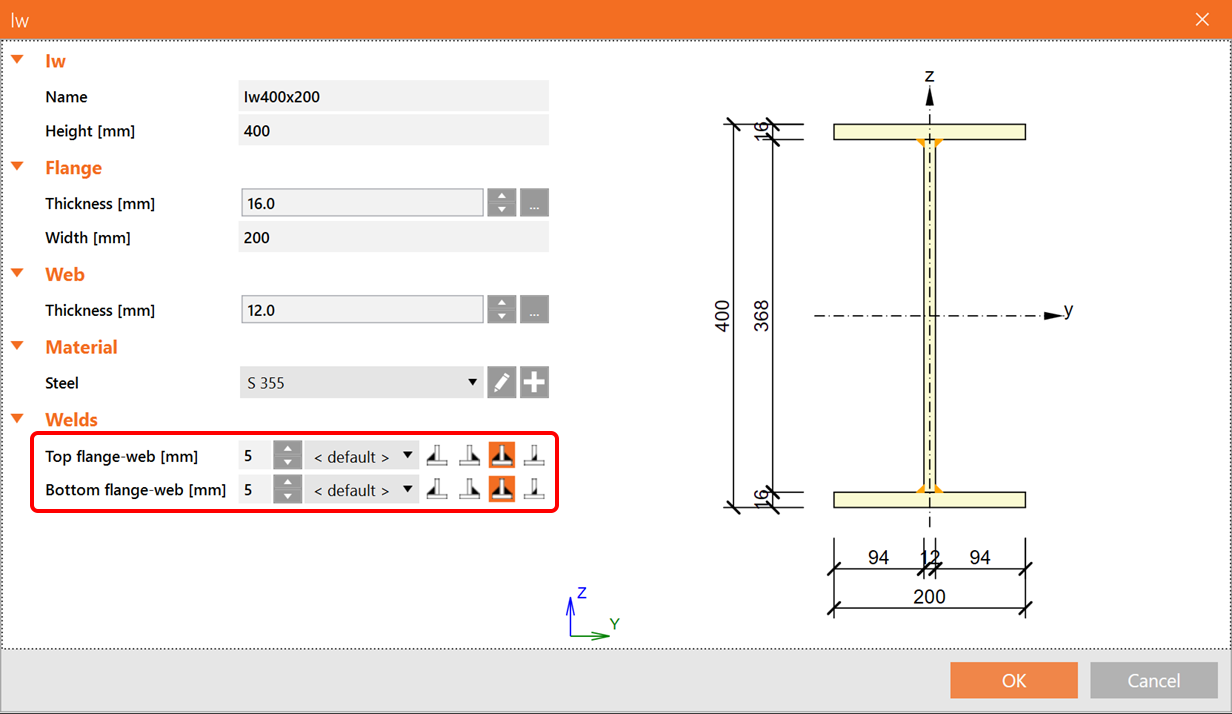Select left-side fillet weld for bottom flange-web
Image resolution: width=1232 pixels, height=714 pixels.
click(436, 489)
